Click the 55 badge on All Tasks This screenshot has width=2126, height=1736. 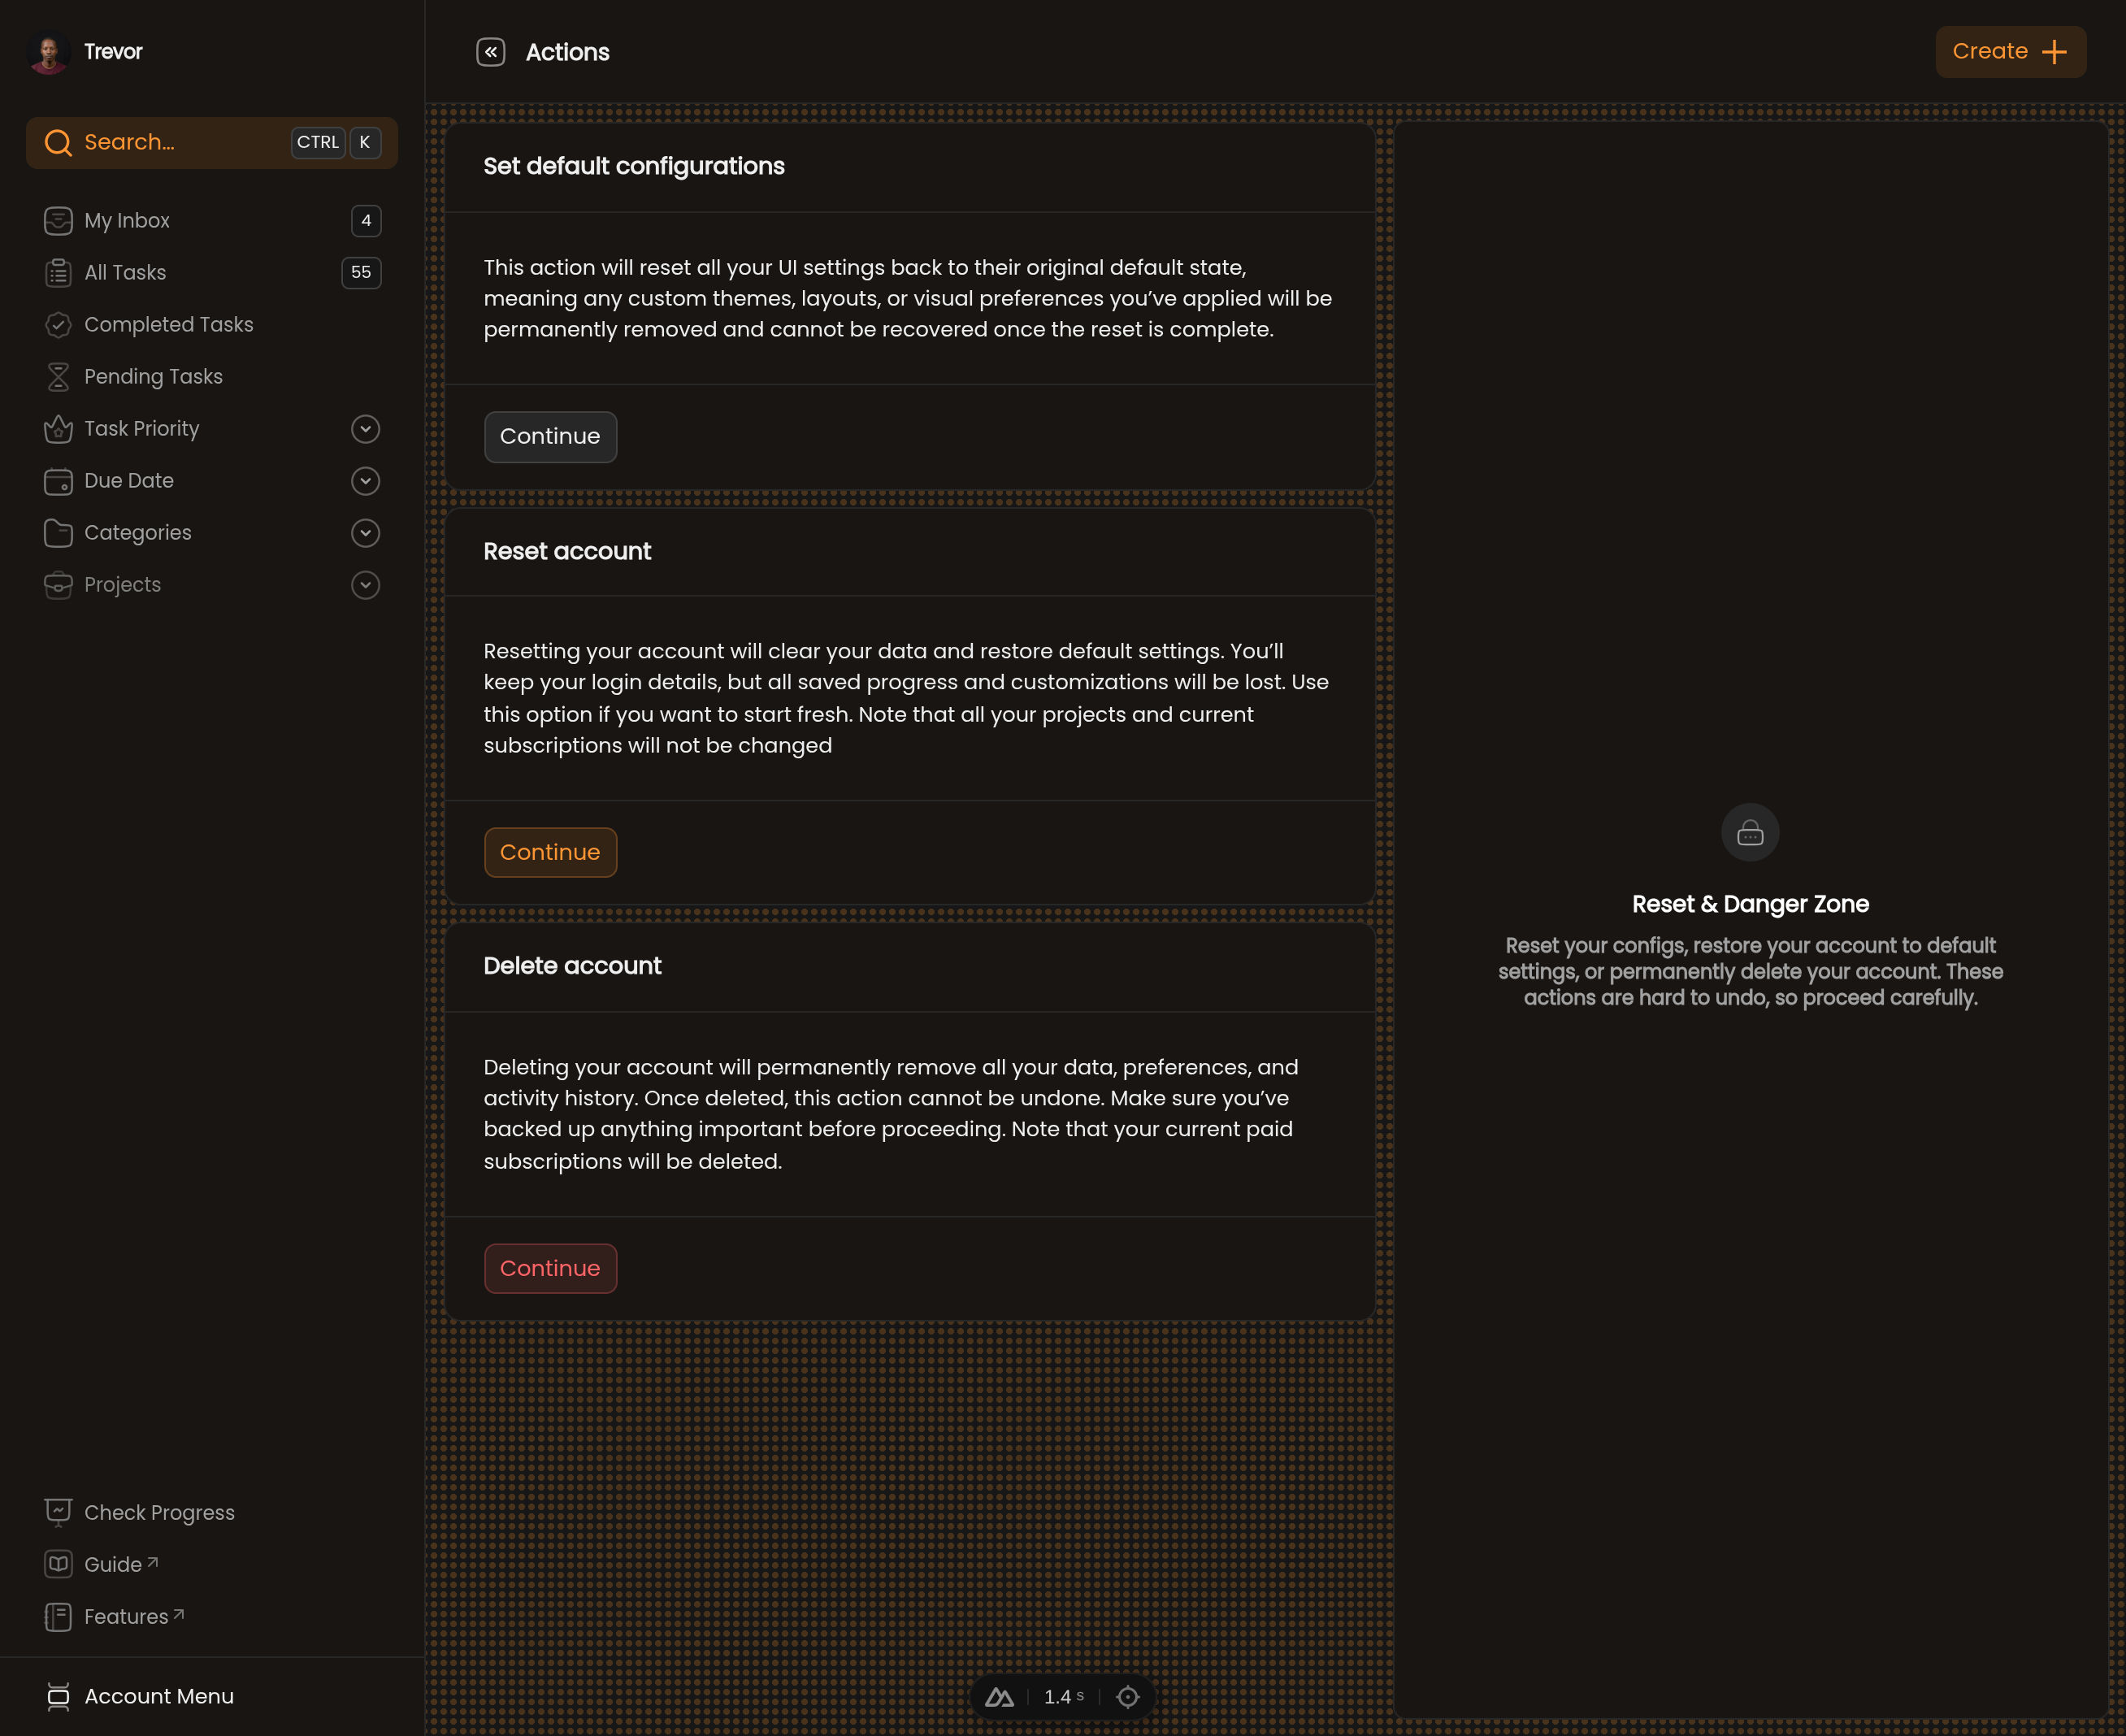point(361,273)
